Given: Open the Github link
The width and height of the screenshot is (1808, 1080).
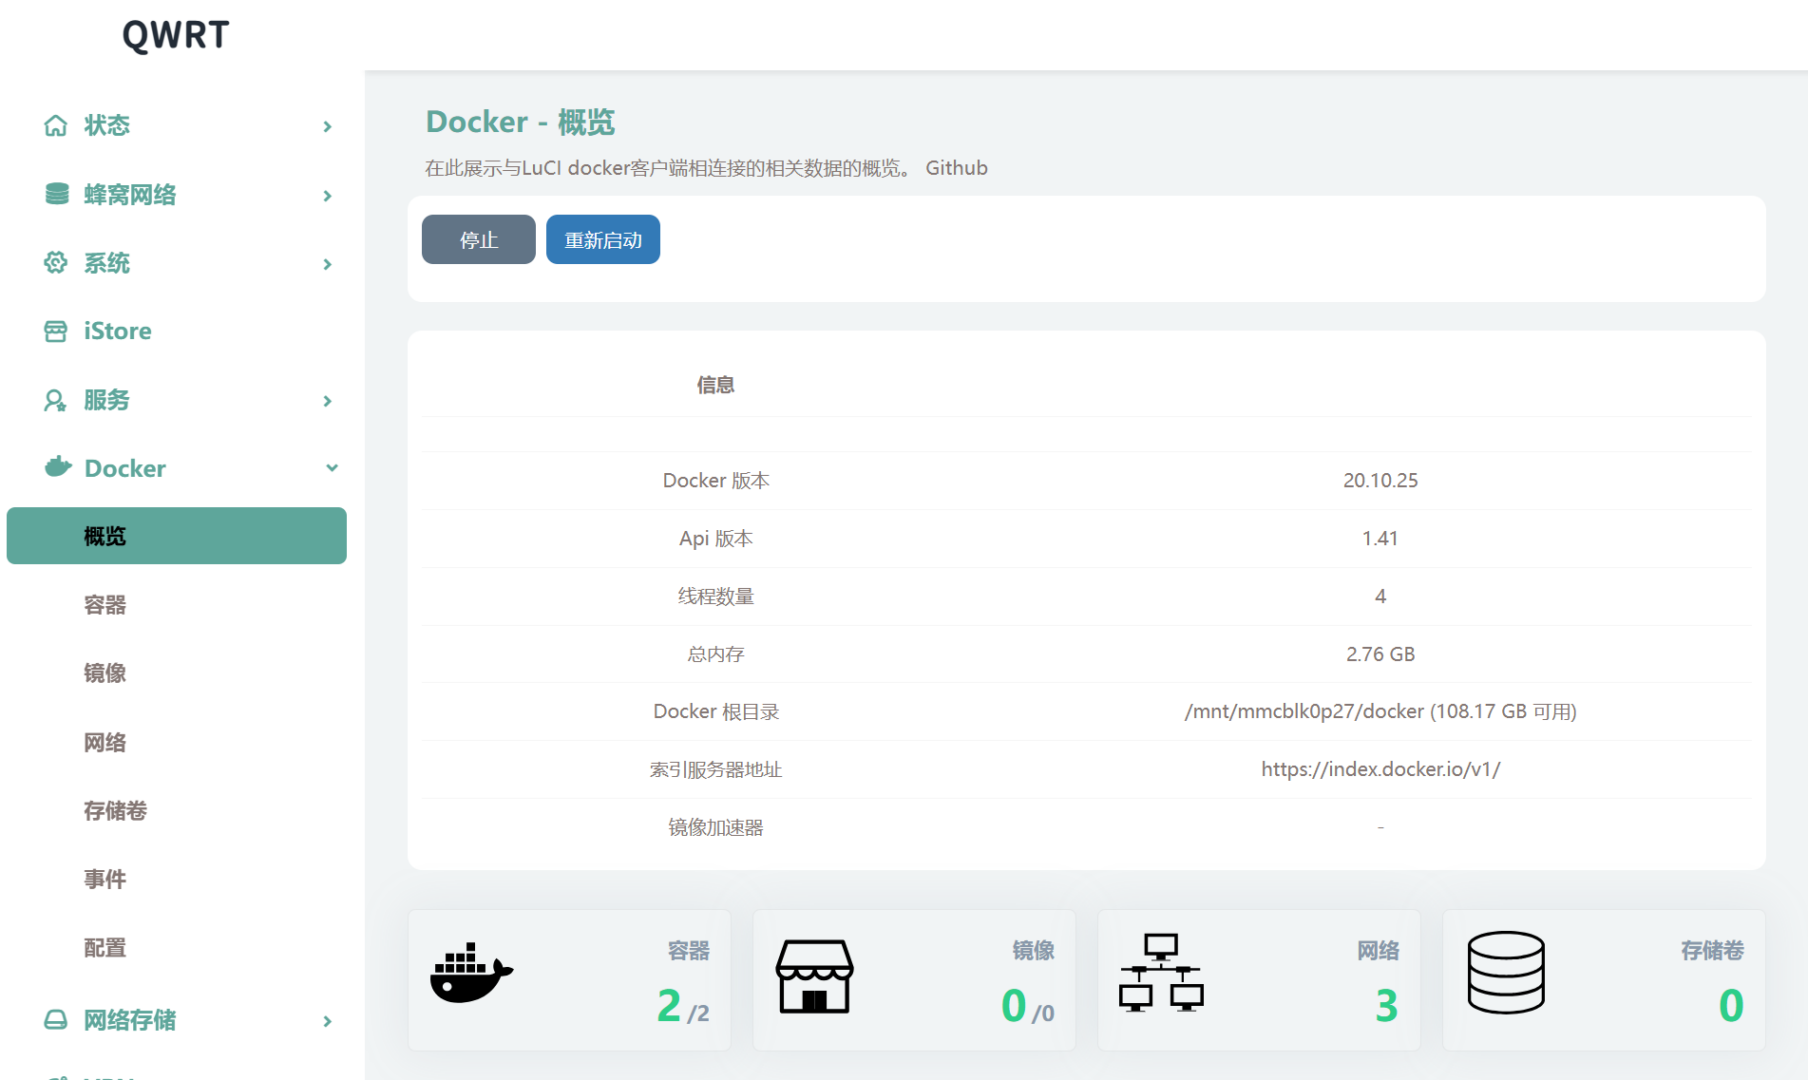Looking at the screenshot, I should (957, 168).
